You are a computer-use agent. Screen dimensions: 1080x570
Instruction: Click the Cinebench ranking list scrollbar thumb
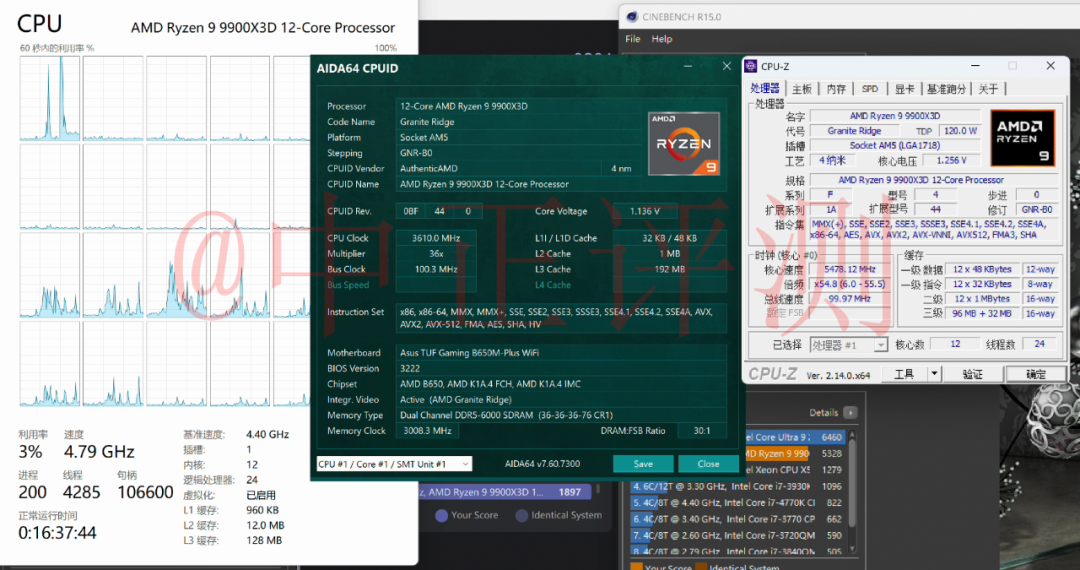coord(853,482)
